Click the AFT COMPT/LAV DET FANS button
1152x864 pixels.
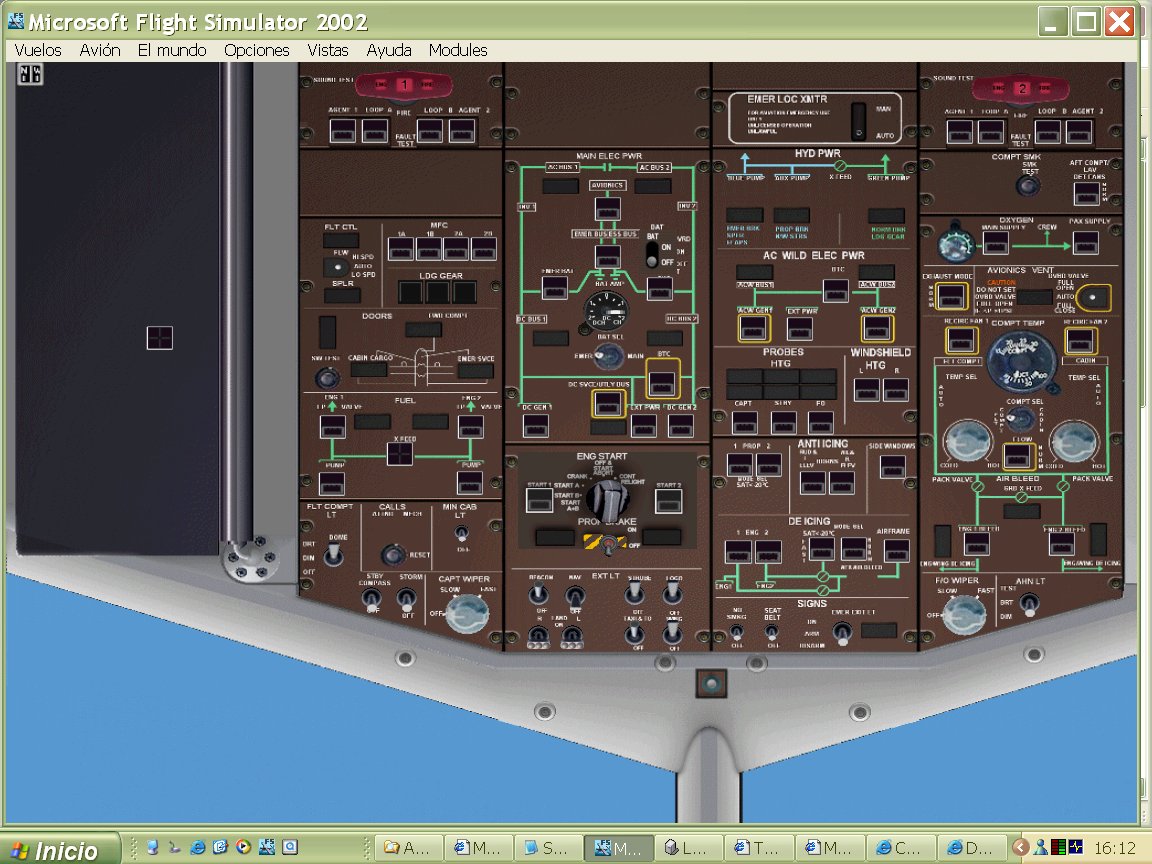click(x=1087, y=192)
